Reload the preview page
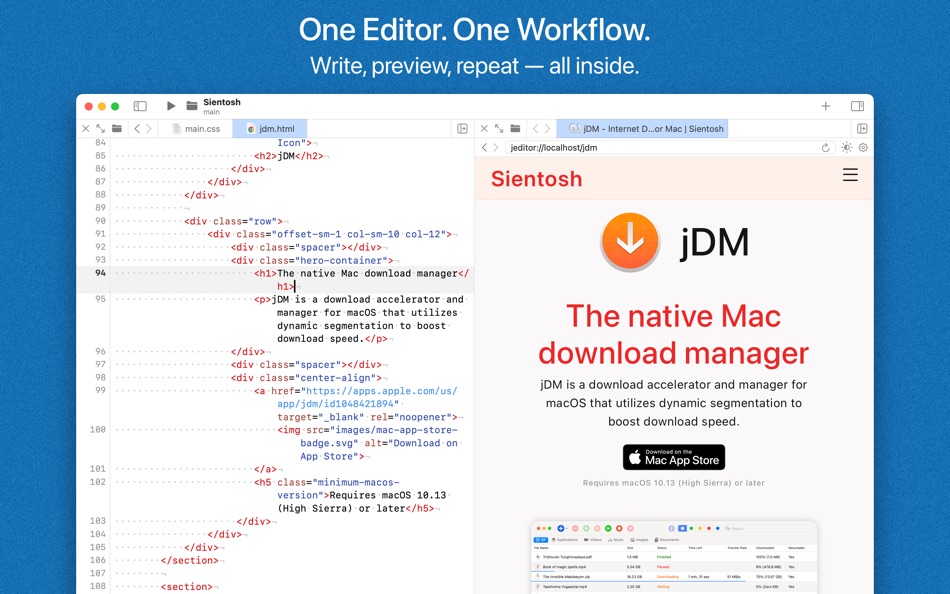This screenshot has height=594, width=950. click(825, 147)
